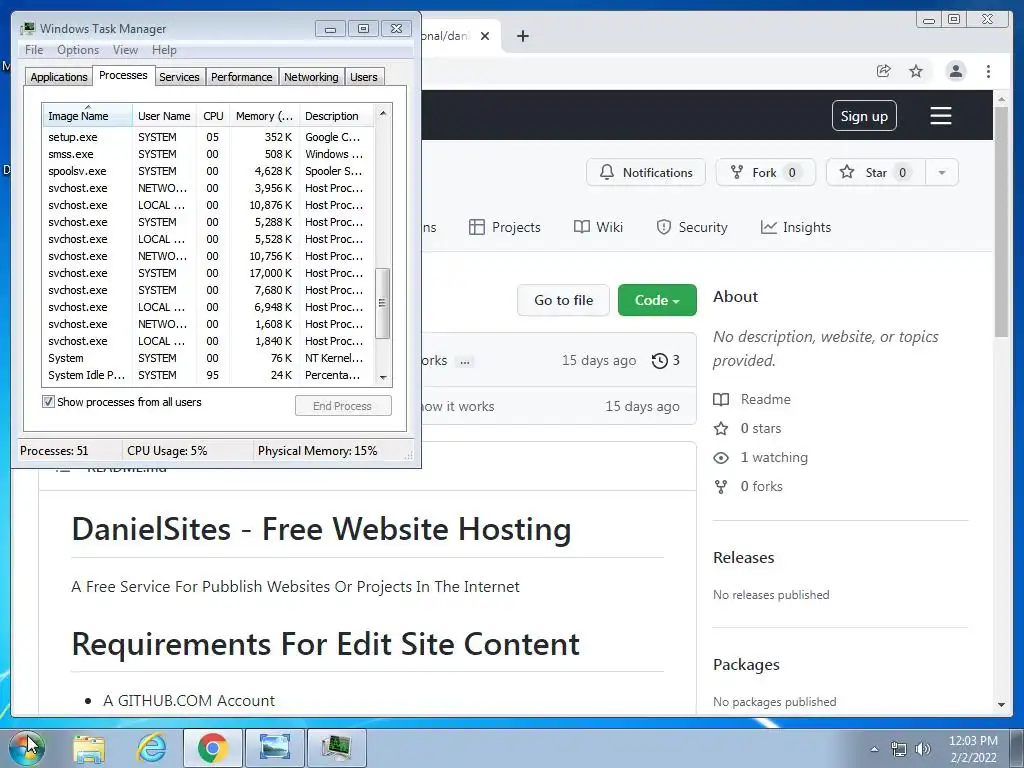Share this page icon in Chrome
The image size is (1024, 768).
click(884, 71)
